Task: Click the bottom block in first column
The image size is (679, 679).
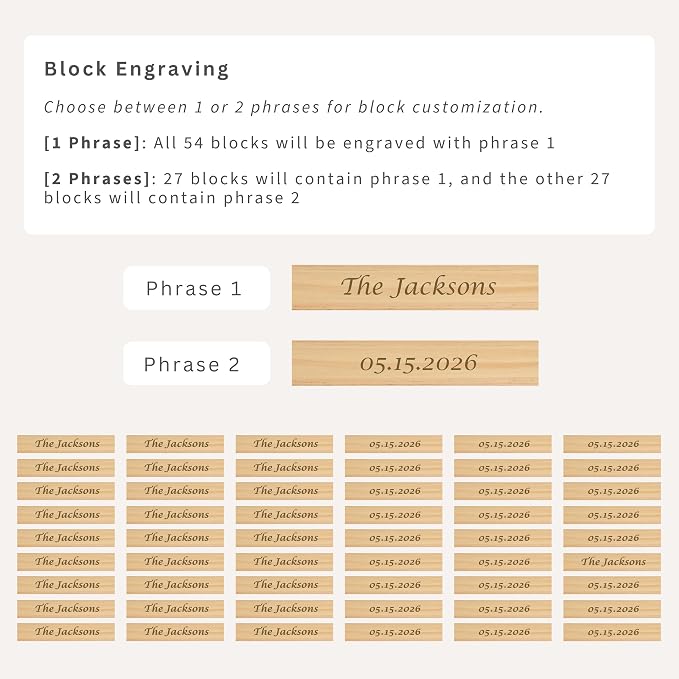Action: tap(66, 632)
